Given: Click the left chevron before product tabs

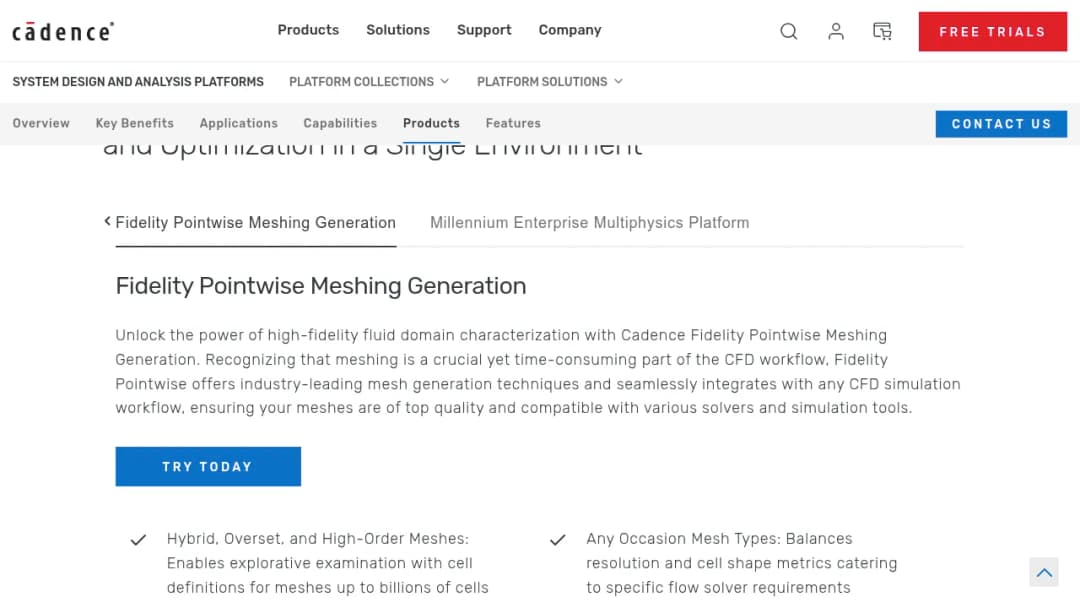Looking at the screenshot, I should coord(107,221).
